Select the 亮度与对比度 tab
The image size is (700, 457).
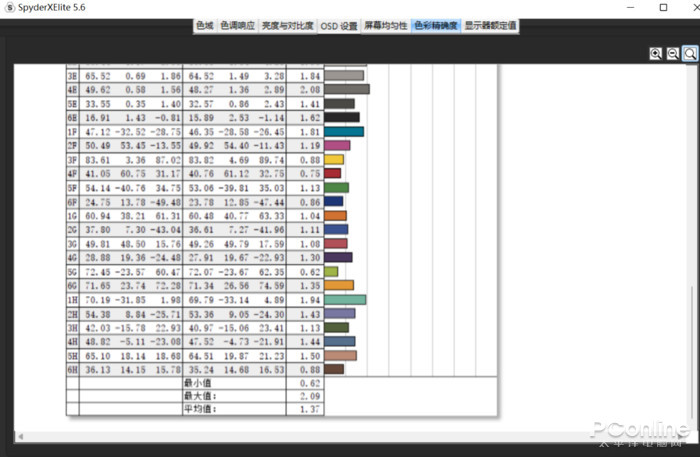[x=288, y=25]
